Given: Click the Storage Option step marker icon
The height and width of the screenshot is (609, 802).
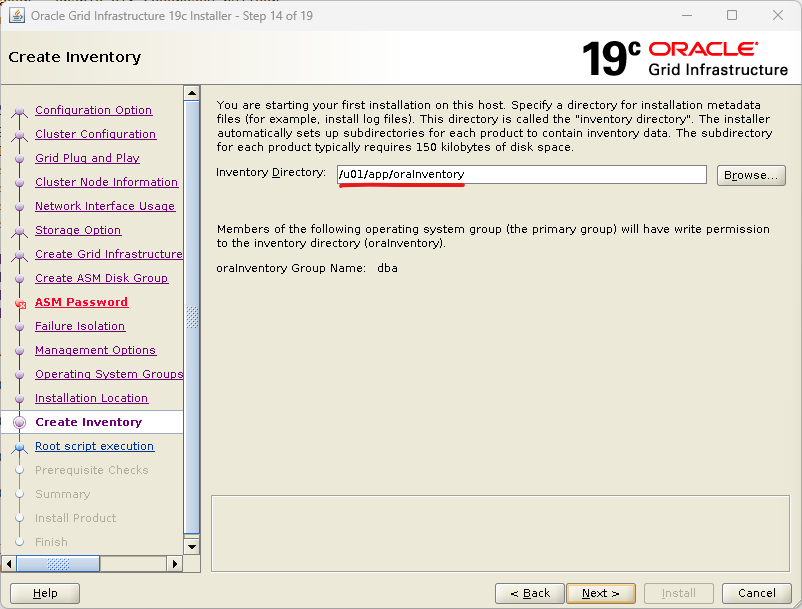Looking at the screenshot, I should pyautogui.click(x=19, y=231).
